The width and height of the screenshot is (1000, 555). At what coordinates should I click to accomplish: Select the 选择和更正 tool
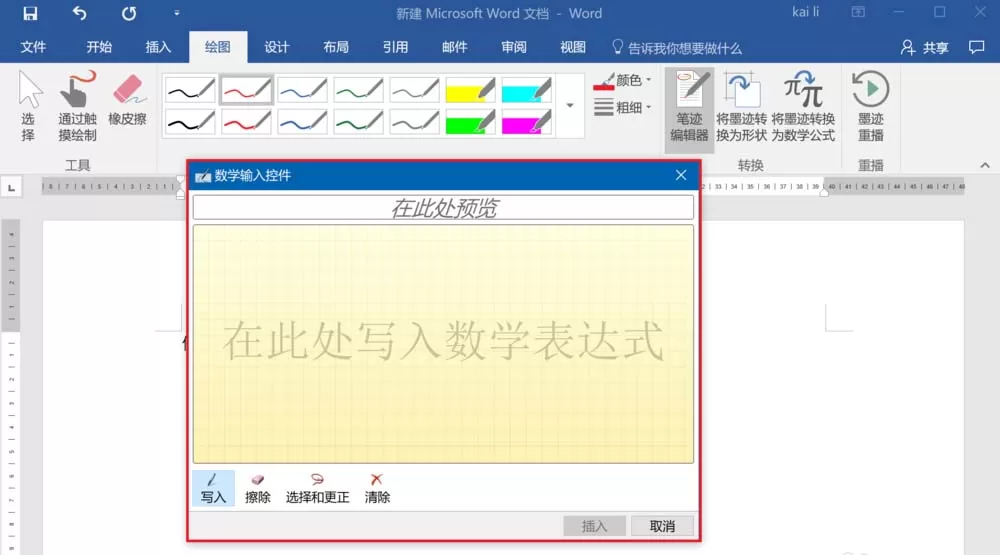317,489
